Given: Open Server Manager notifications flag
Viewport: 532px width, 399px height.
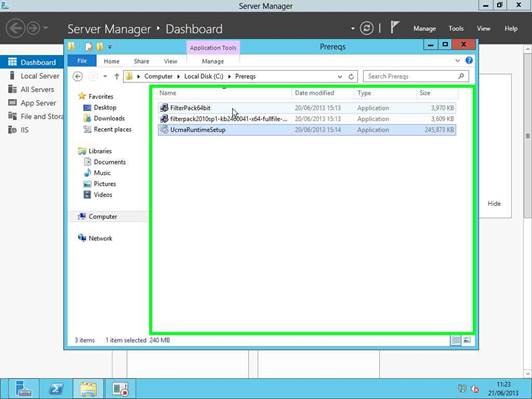Looking at the screenshot, I should pyautogui.click(x=394, y=27).
